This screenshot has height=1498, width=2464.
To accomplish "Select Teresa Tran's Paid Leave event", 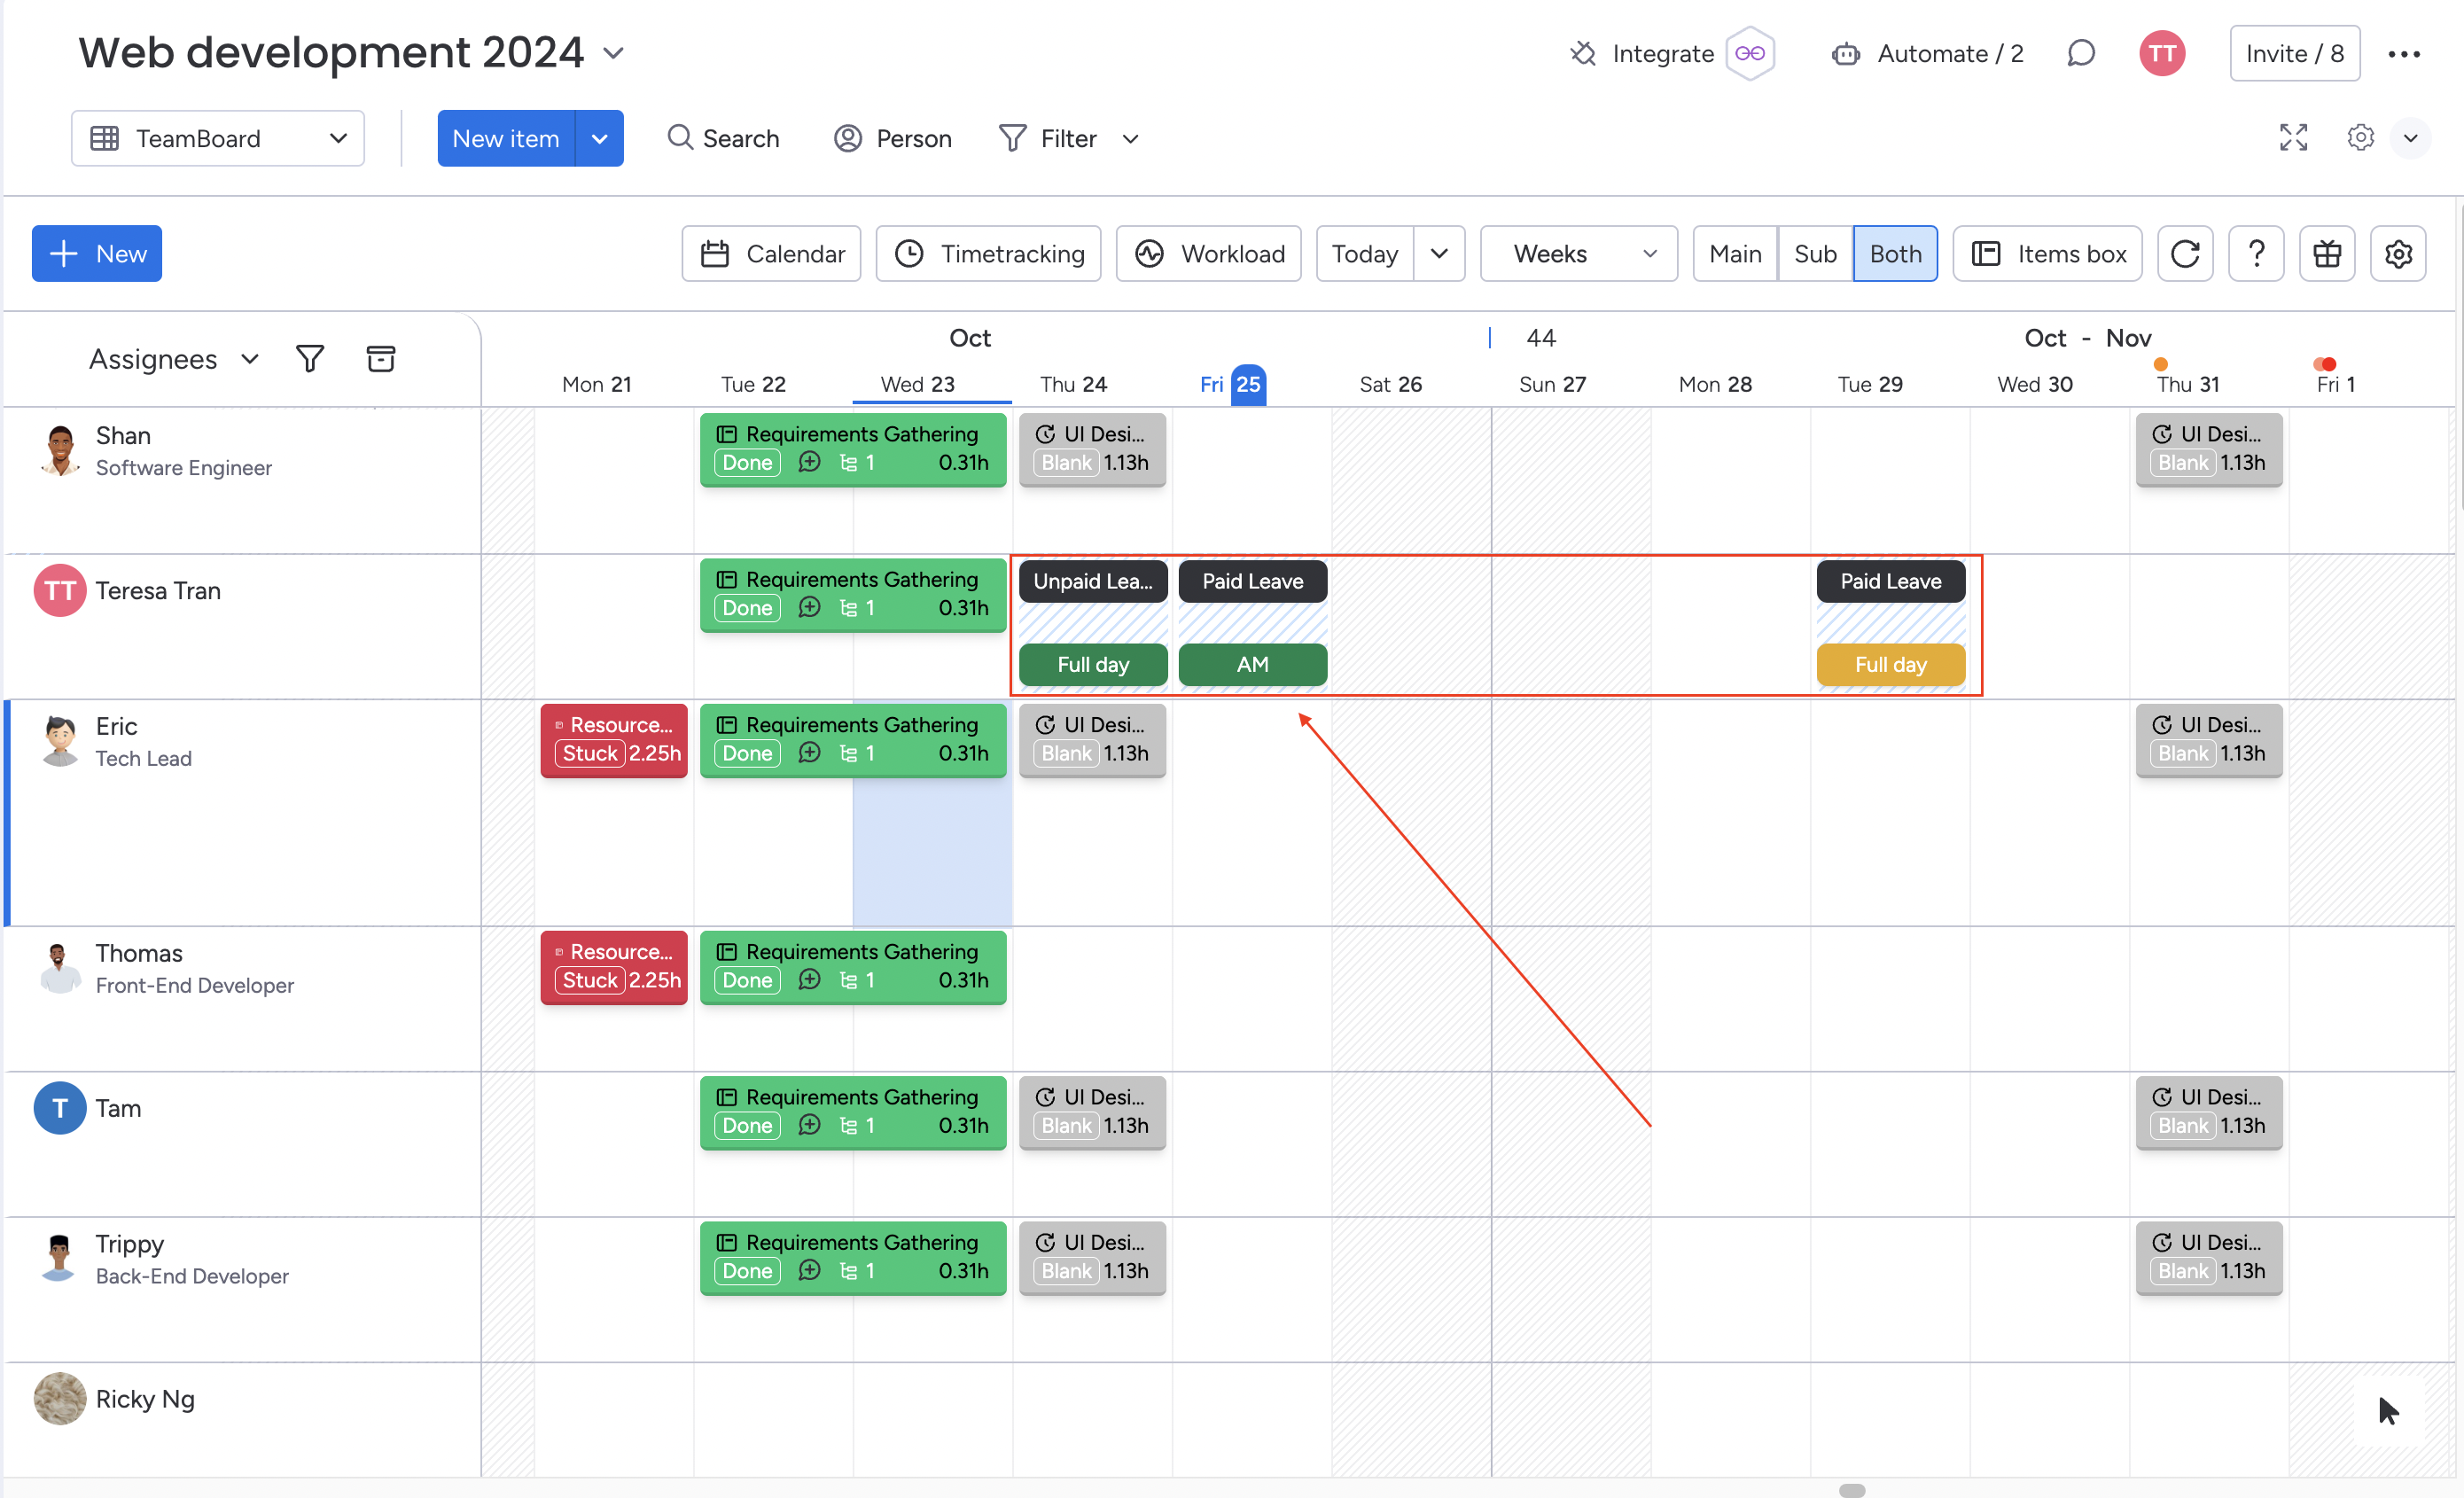I will click(1252, 581).
